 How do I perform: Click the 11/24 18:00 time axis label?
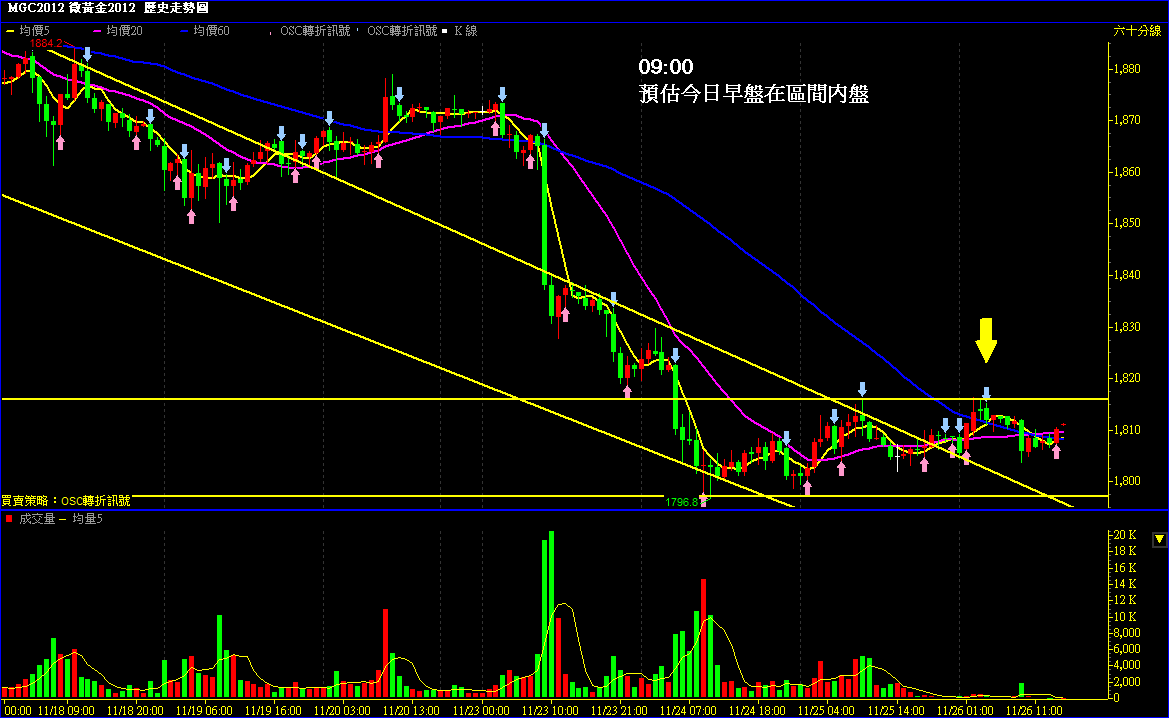pos(757,711)
